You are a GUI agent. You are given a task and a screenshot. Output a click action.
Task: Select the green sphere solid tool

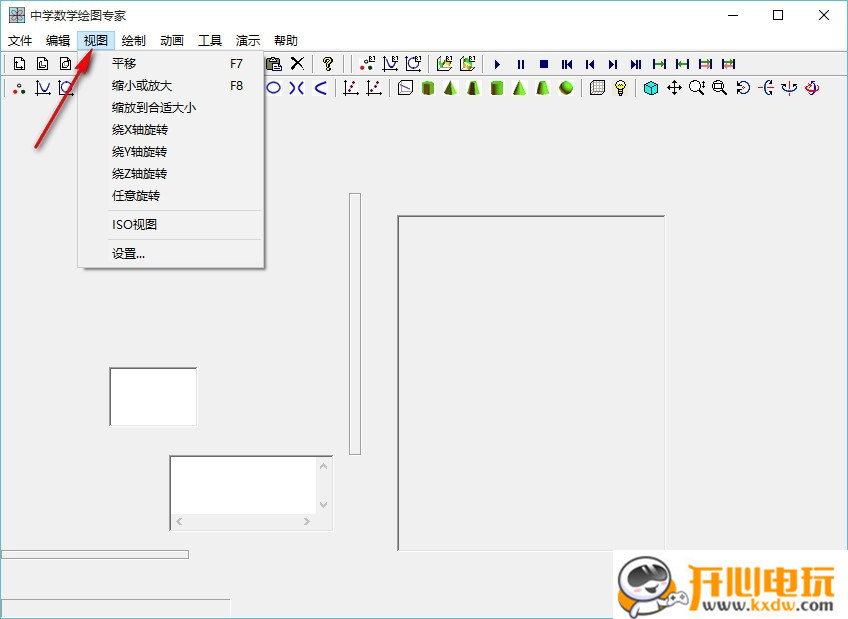[566, 88]
